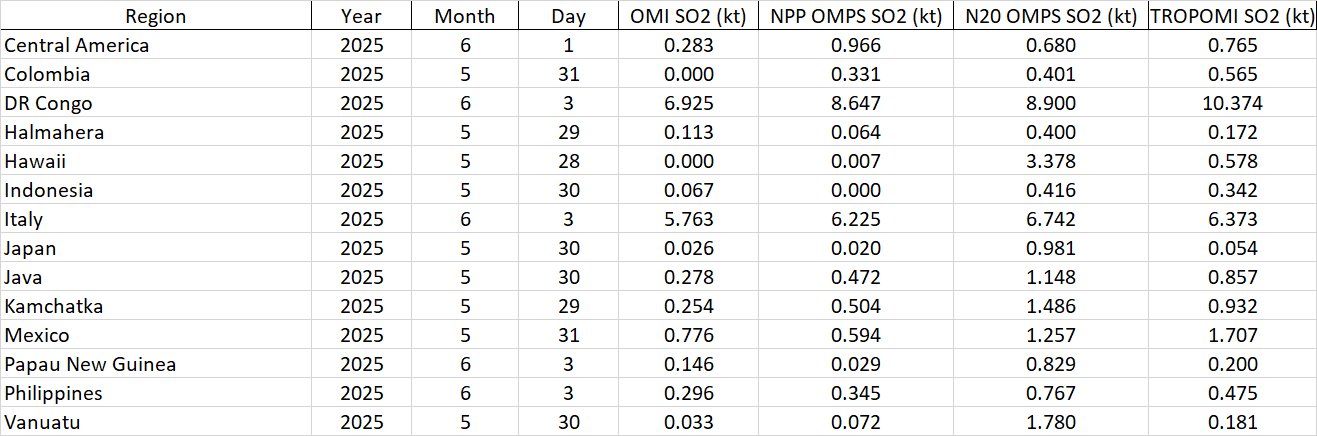
Task: Click the DR Congo row label
Action: [x=44, y=103]
